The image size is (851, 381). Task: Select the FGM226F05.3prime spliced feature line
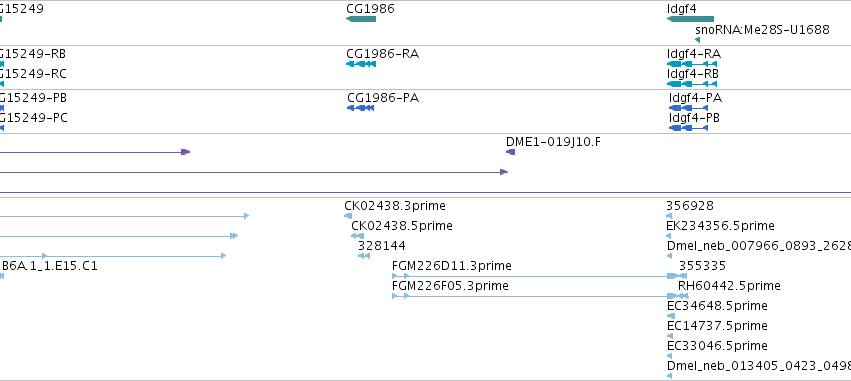pyautogui.click(x=540, y=296)
